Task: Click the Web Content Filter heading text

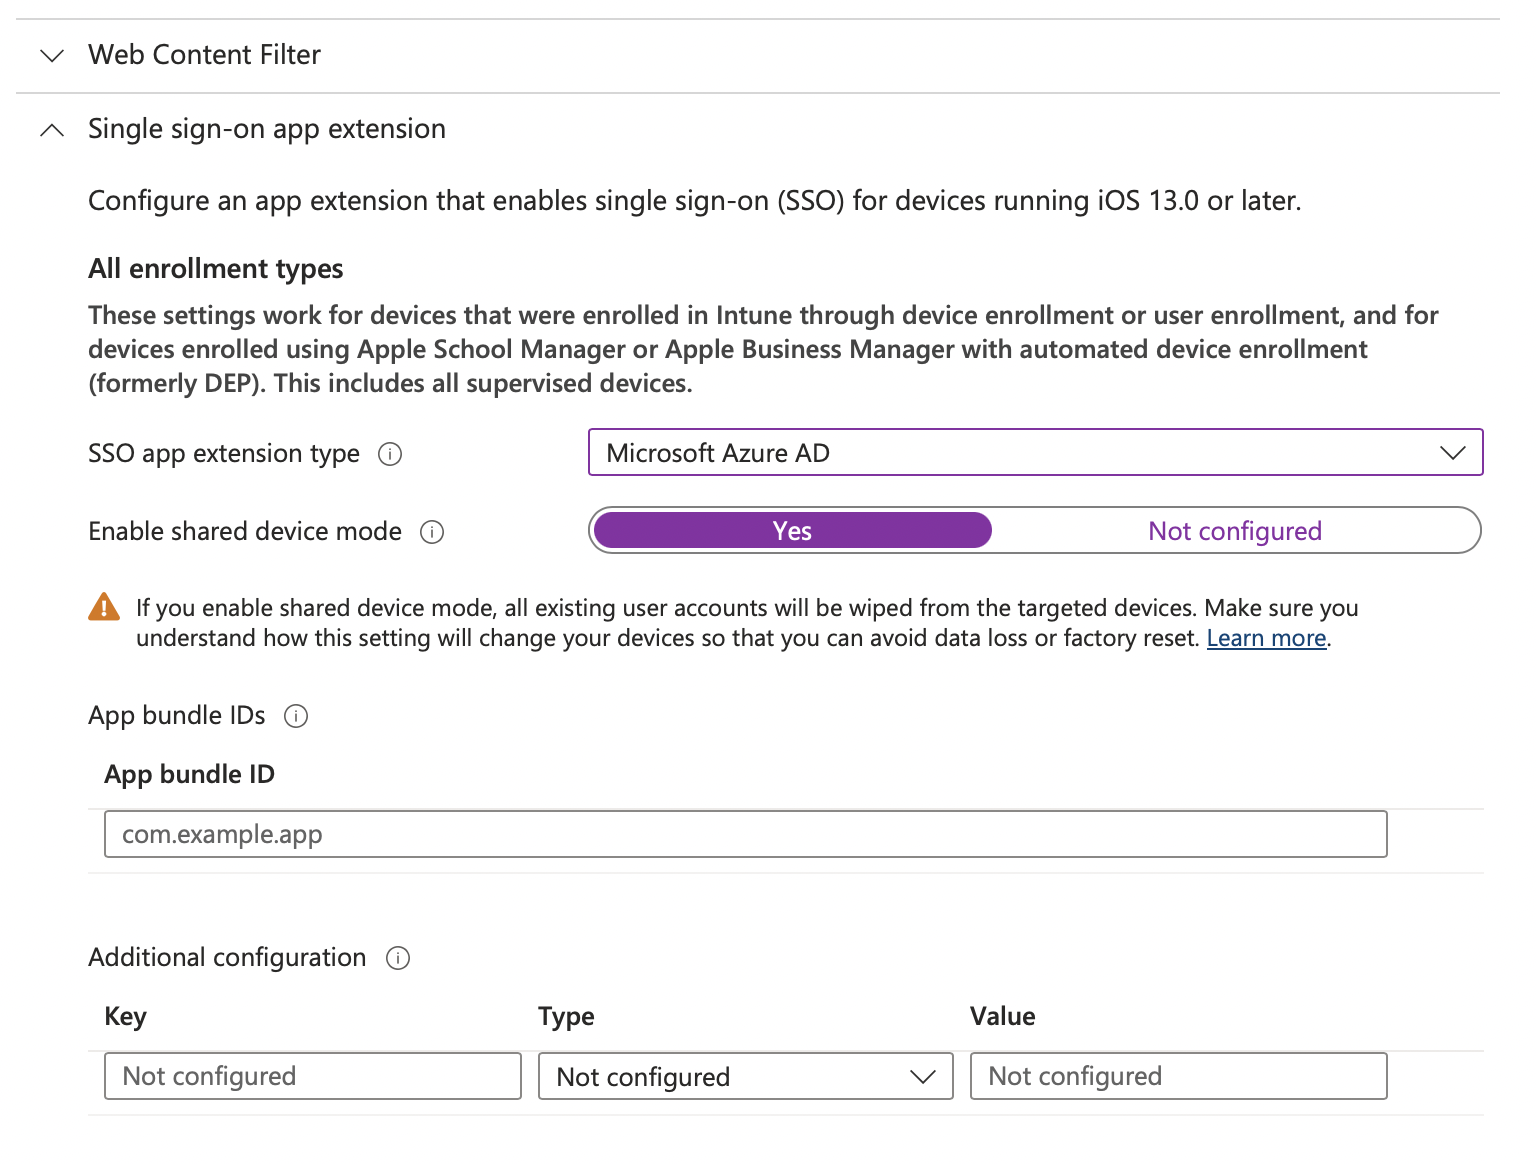Action: coord(204,55)
